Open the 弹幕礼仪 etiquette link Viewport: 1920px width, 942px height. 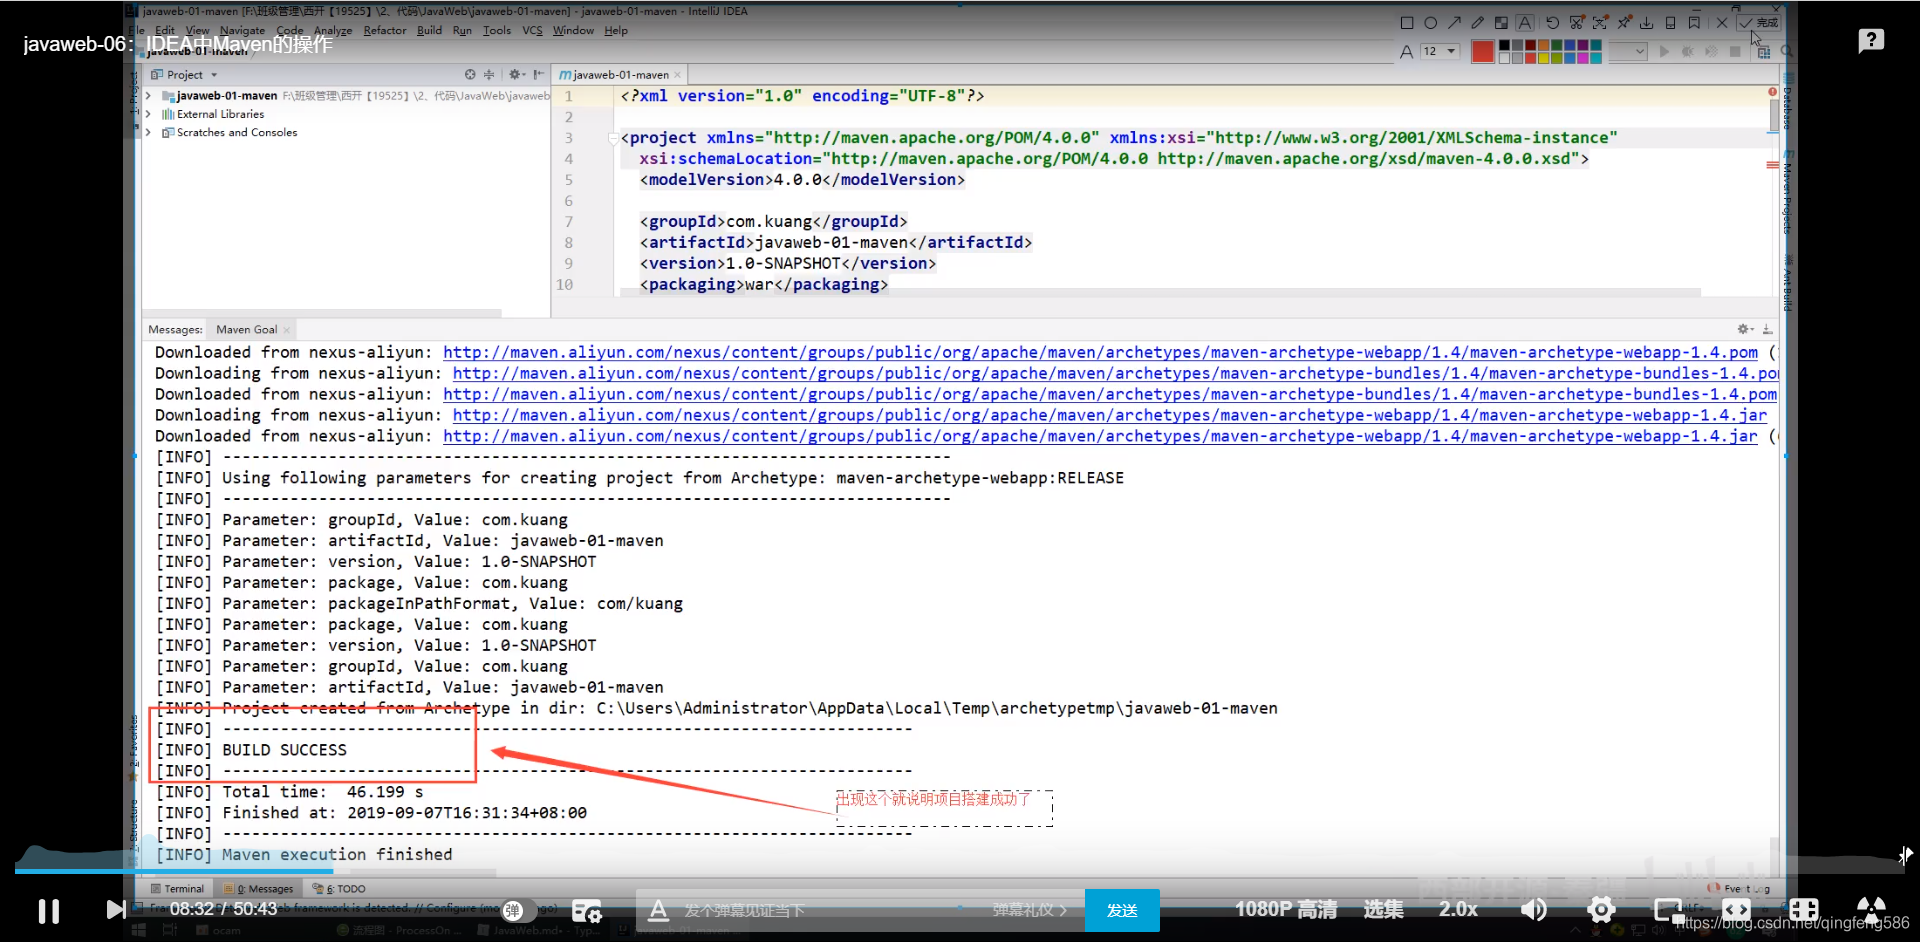pos(1029,910)
